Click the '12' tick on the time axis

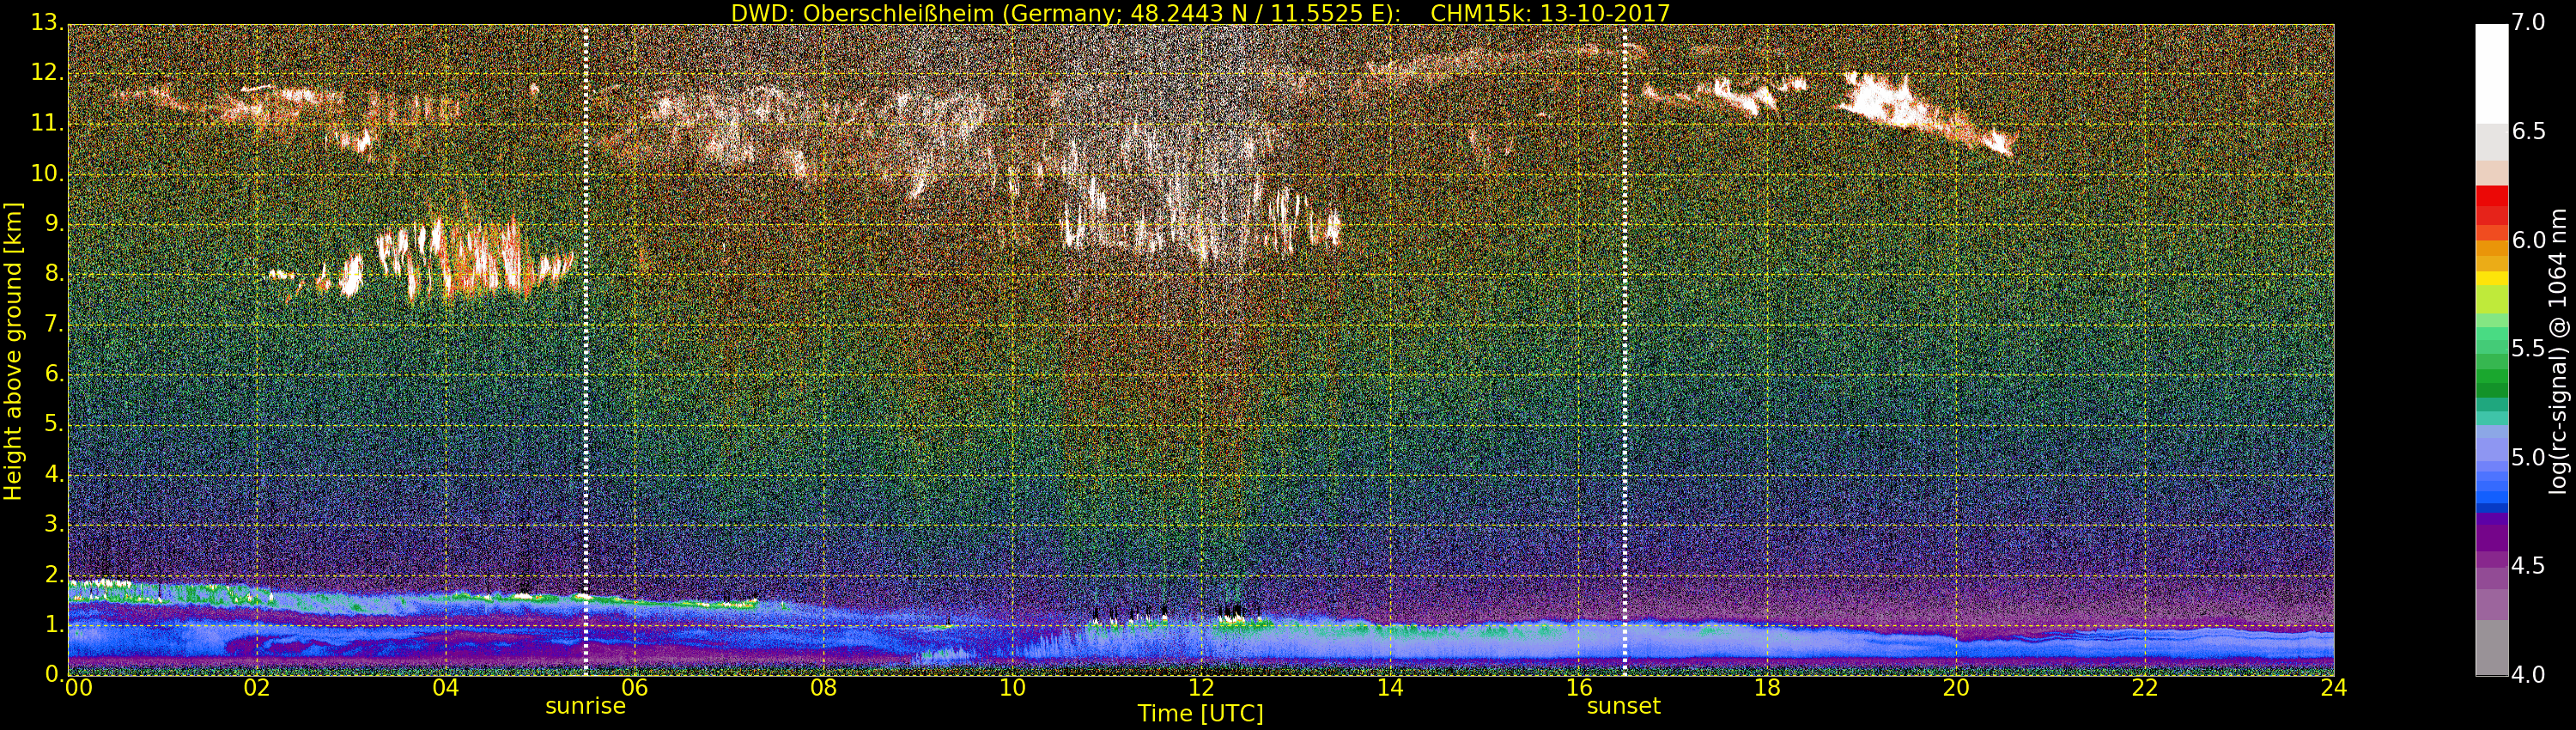coord(1200,688)
